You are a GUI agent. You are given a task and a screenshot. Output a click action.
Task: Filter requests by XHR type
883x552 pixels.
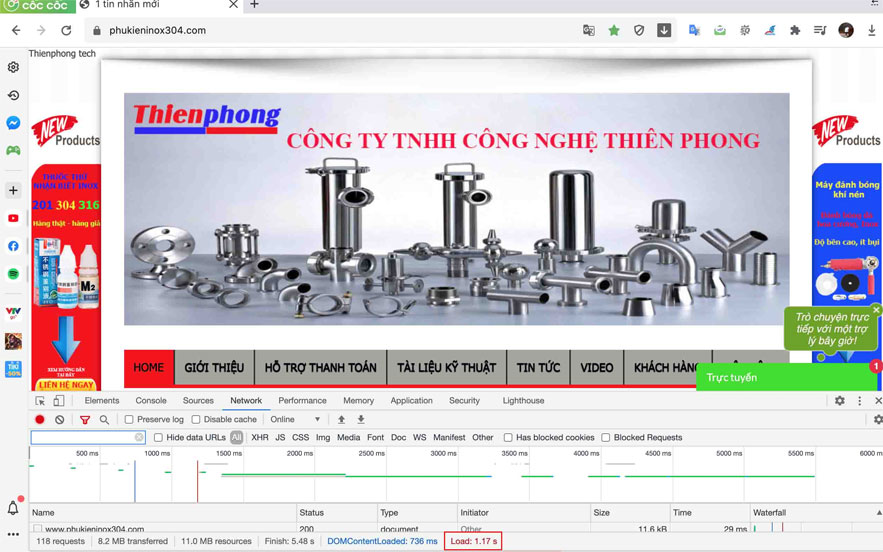[x=260, y=438]
